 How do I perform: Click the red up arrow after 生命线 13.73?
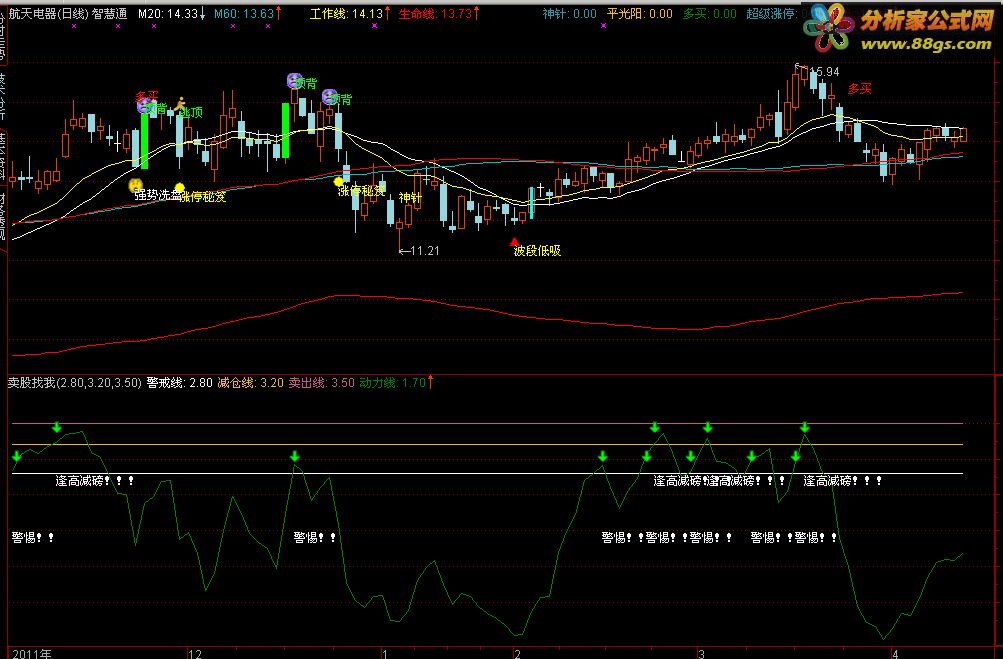tap(477, 15)
